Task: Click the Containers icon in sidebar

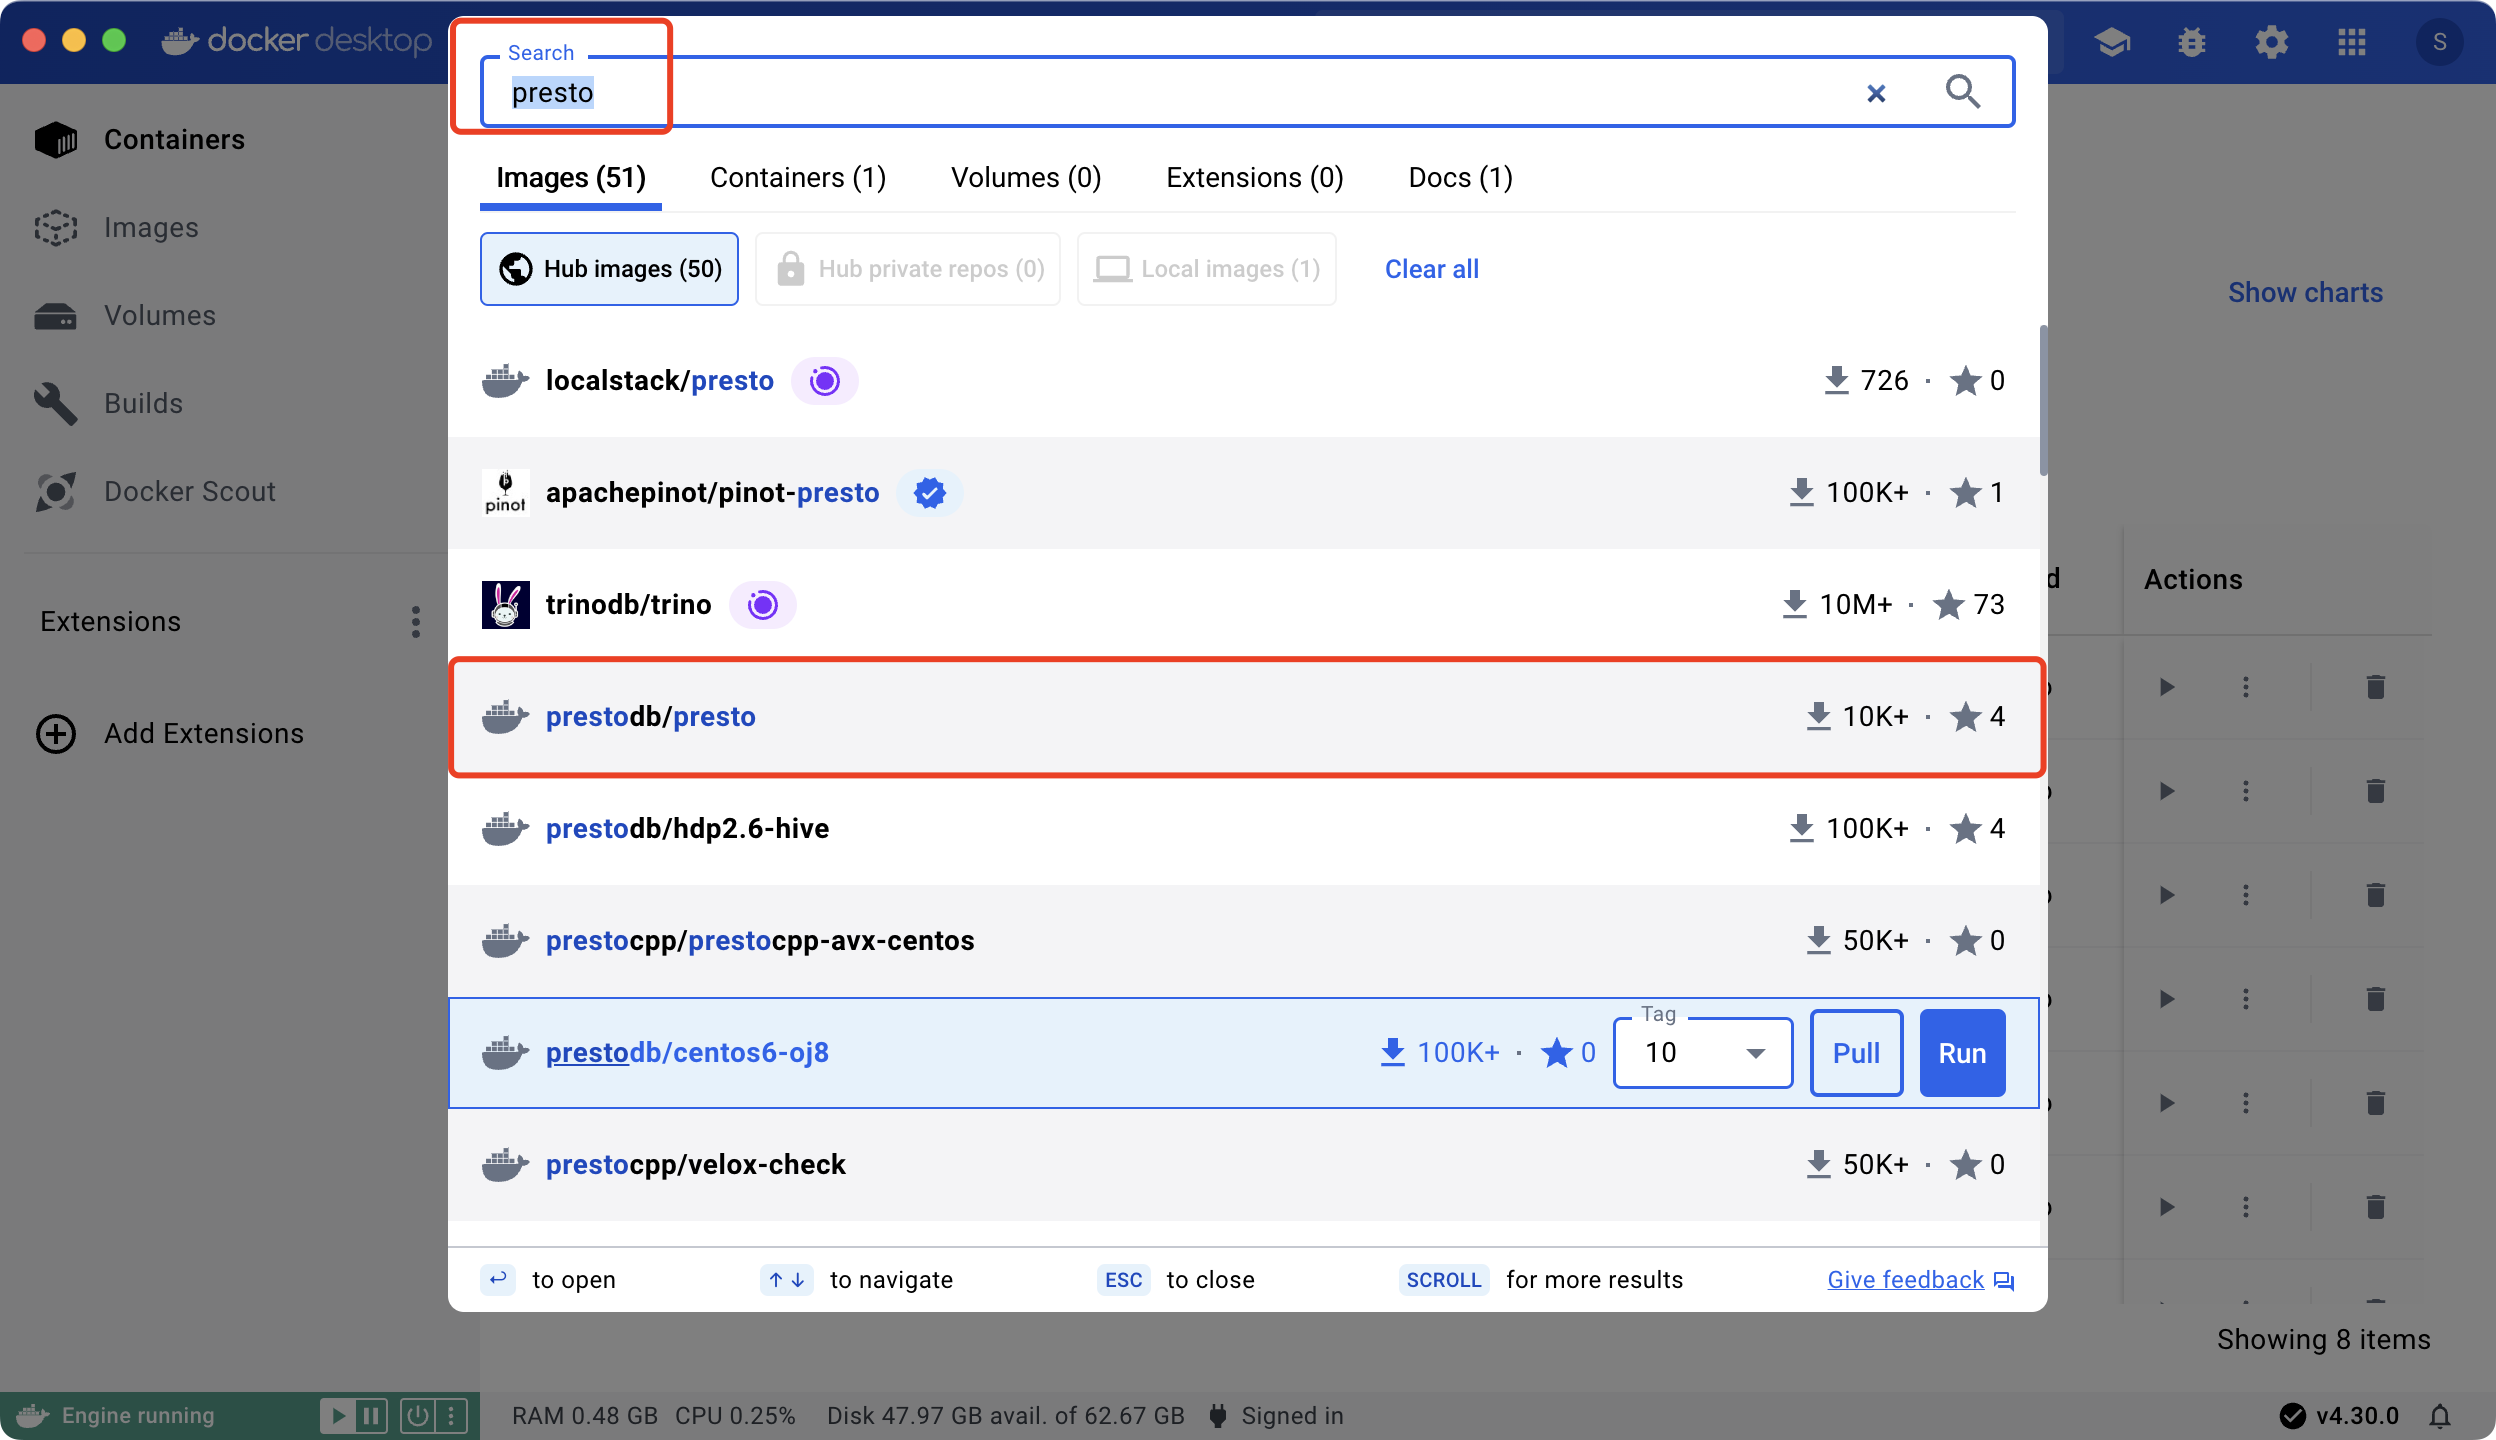Action: point(56,140)
